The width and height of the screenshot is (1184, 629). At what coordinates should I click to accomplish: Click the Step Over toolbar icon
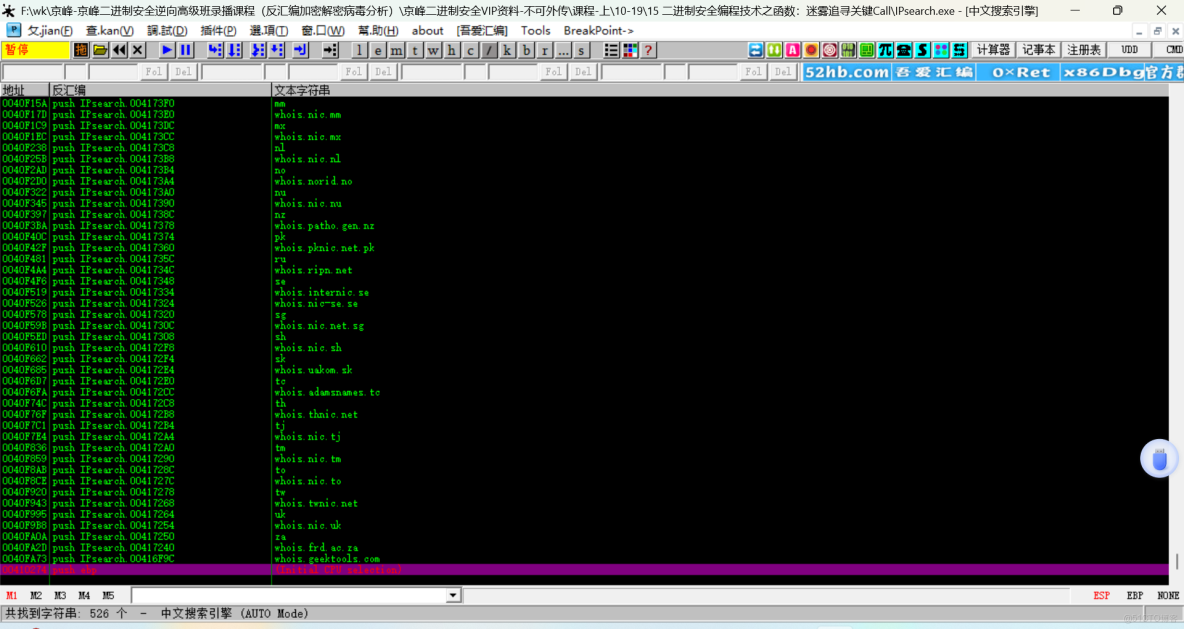pos(234,51)
